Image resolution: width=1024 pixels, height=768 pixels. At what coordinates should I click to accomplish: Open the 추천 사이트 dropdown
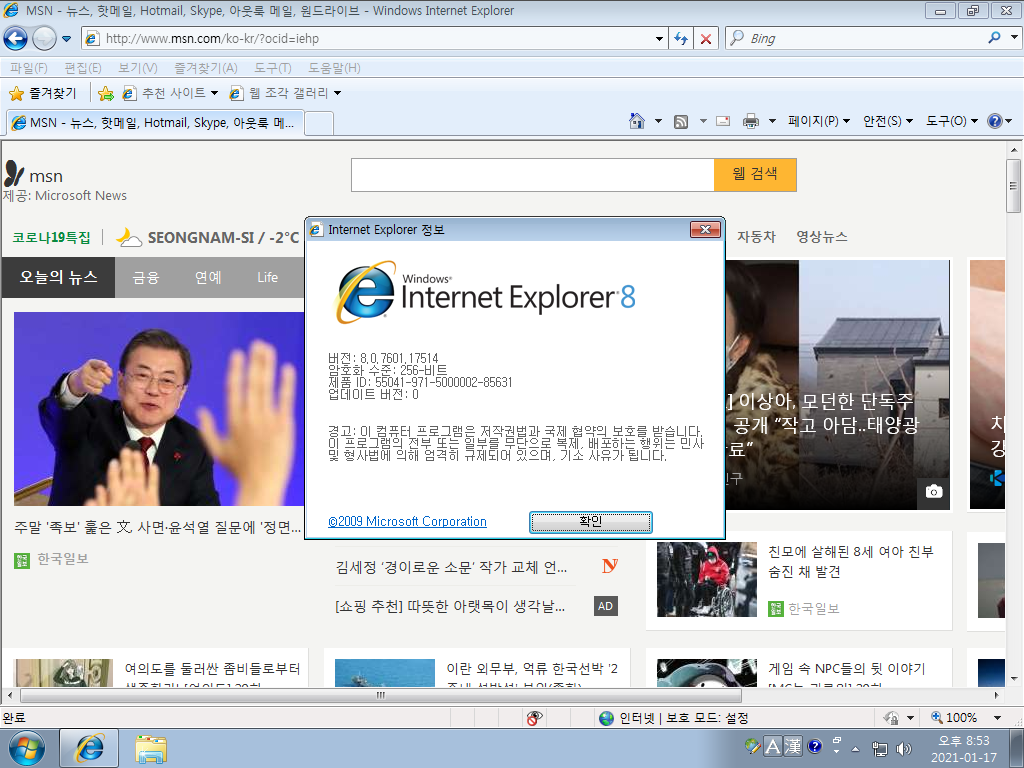click(171, 93)
